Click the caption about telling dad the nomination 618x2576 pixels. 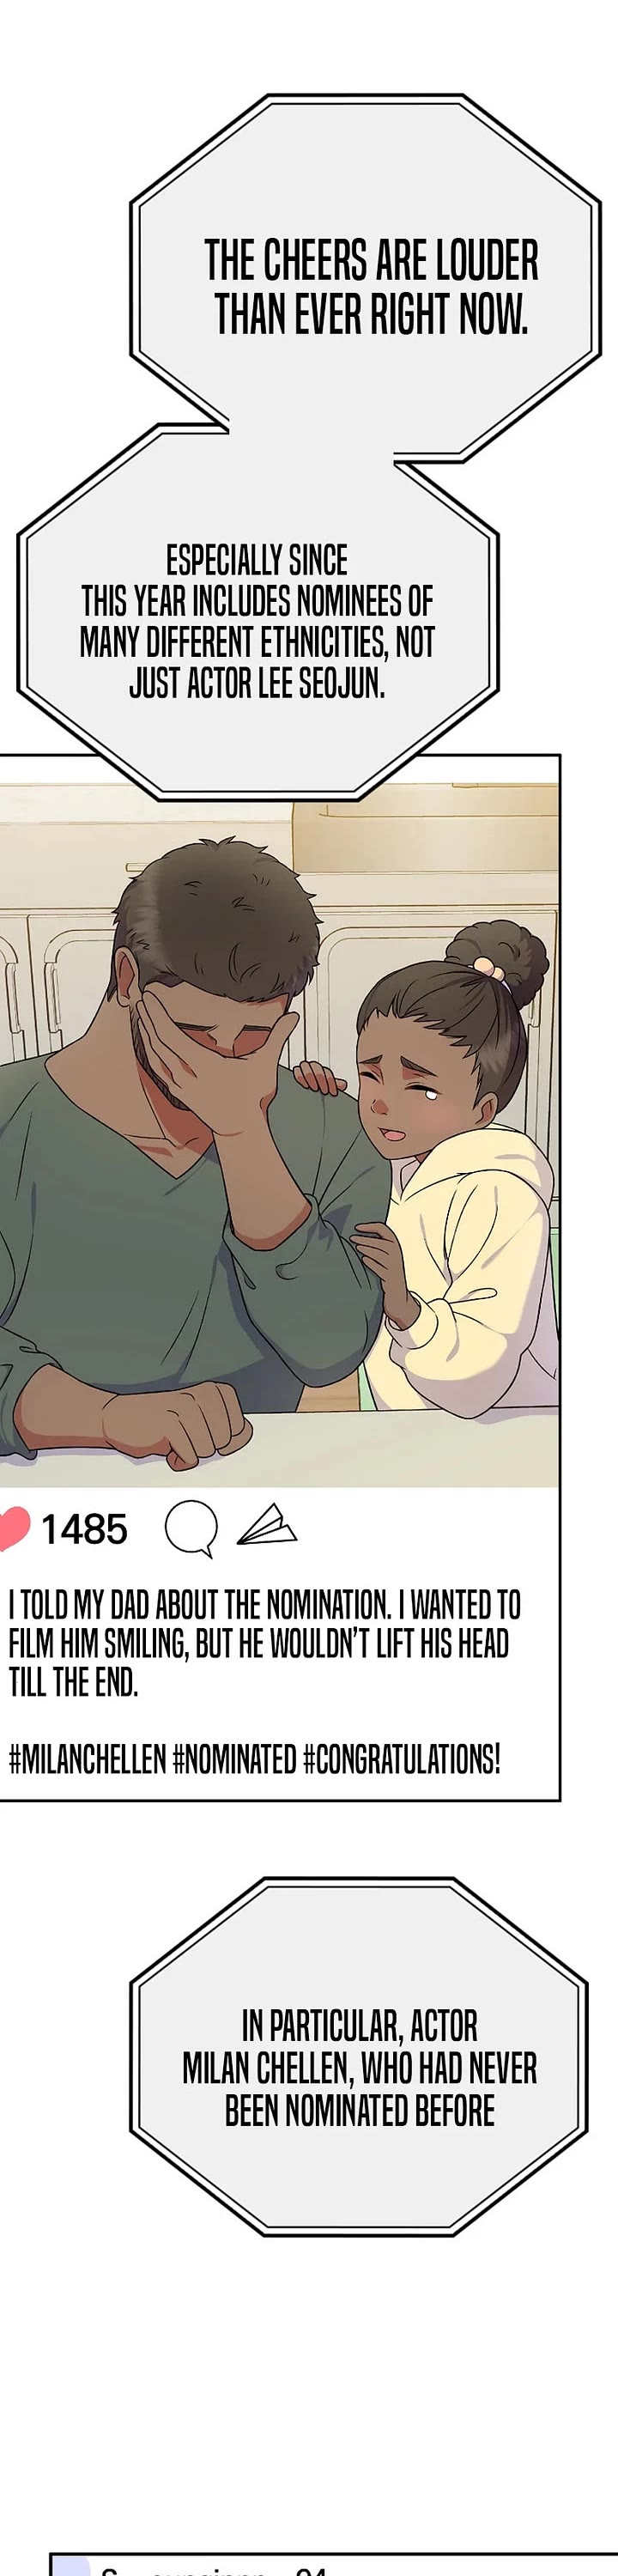[x=264, y=1643]
